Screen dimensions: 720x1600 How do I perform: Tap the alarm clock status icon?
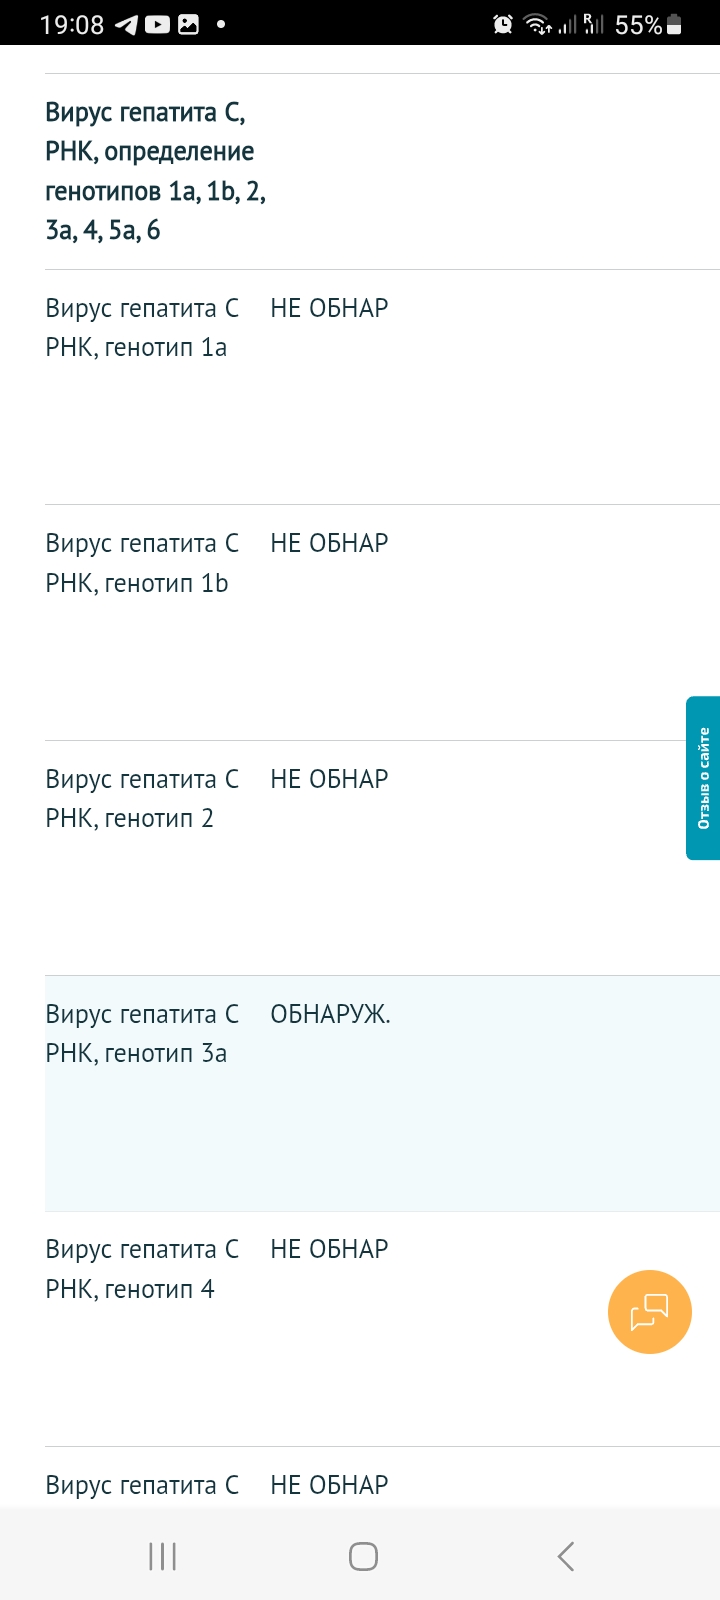[503, 24]
